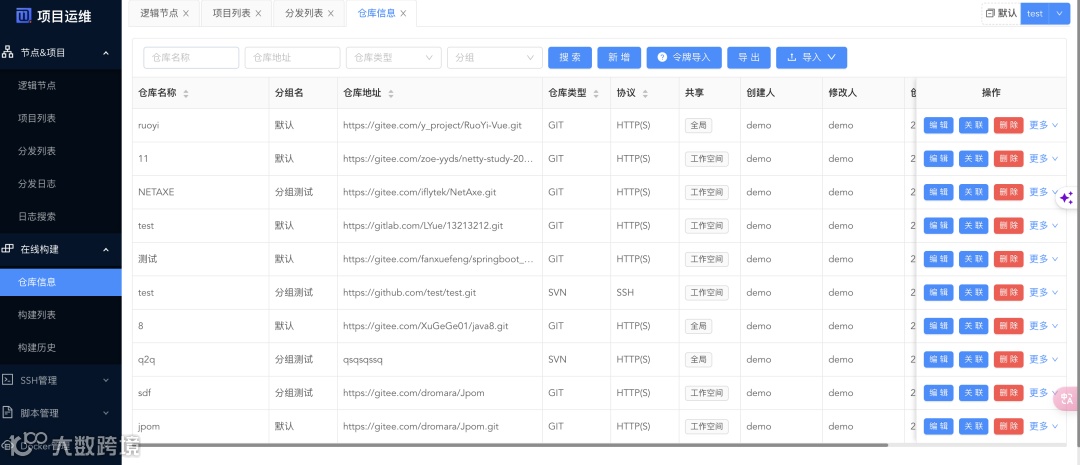Click the 脚本管理 file icon
Image resolution: width=1080 pixels, height=465 pixels.
coord(8,413)
